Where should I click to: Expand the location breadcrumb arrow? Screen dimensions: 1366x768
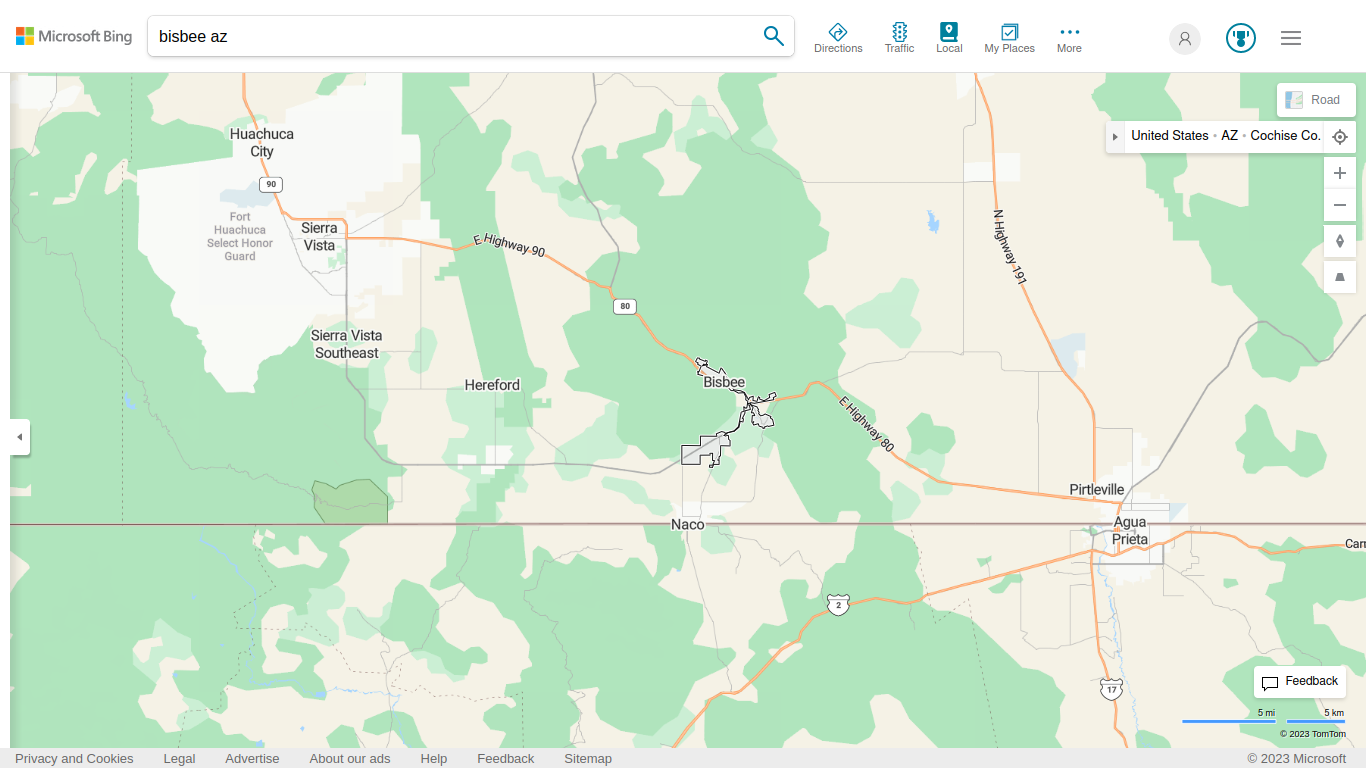1115,136
